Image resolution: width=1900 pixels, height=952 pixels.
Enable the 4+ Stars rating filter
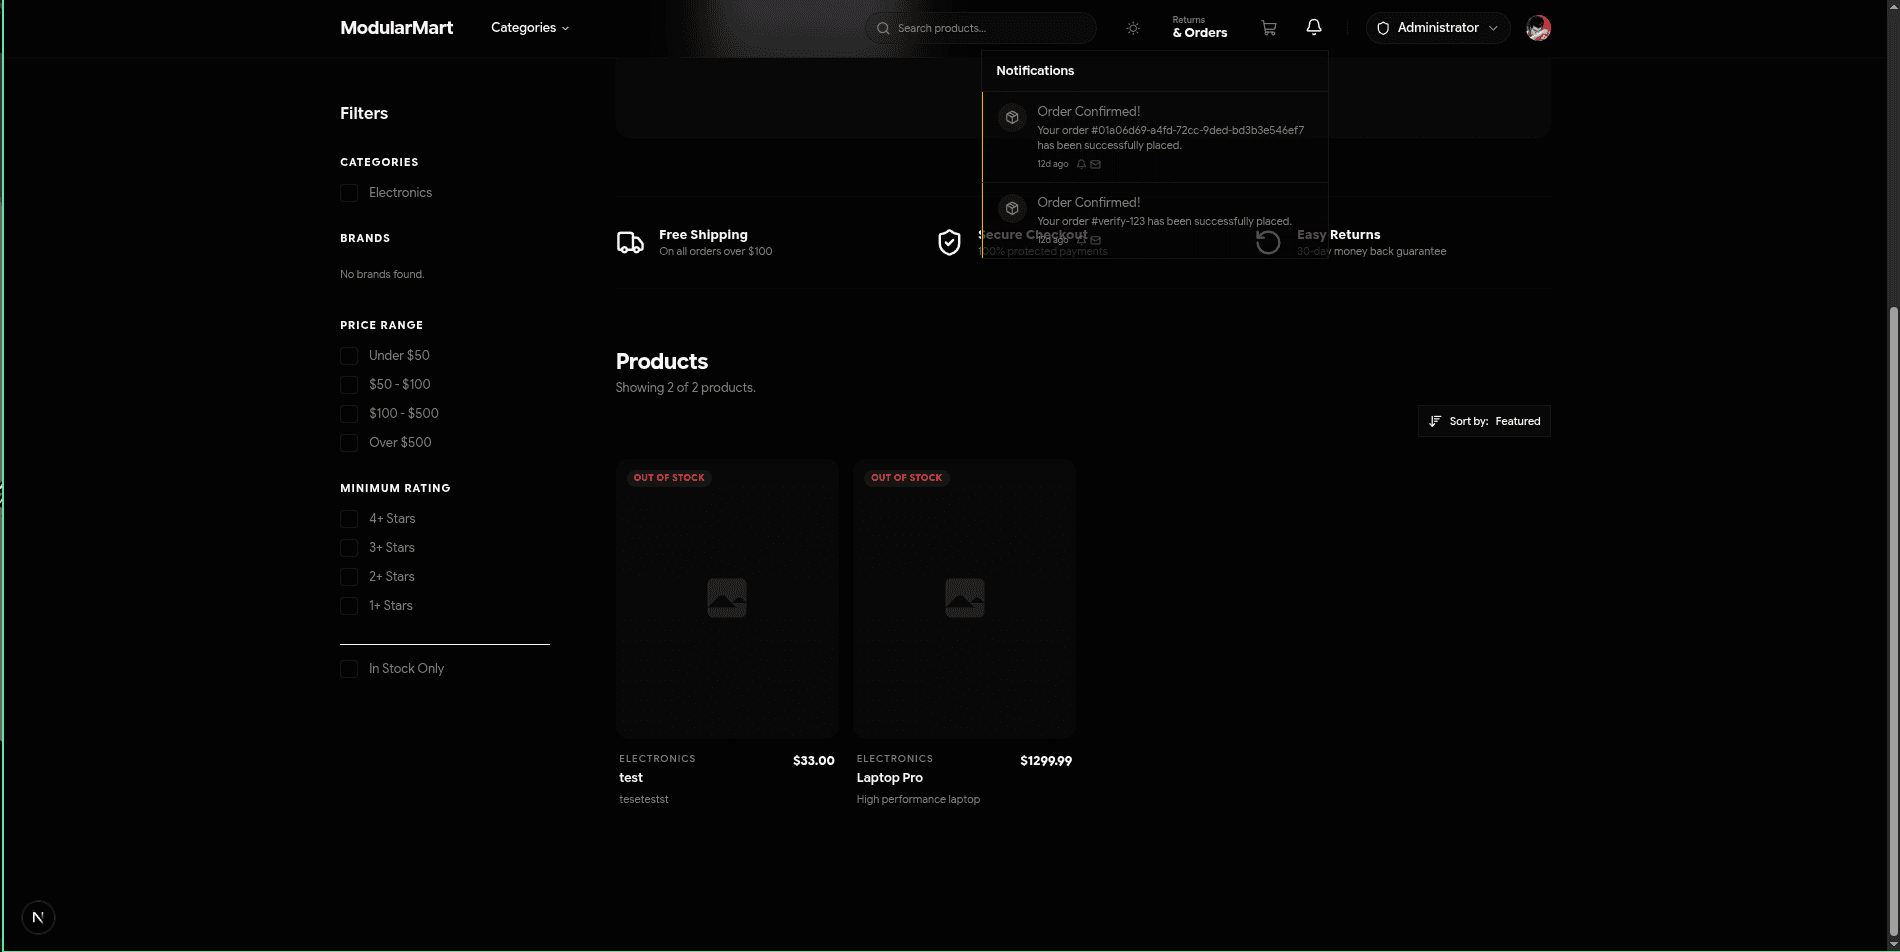tap(349, 519)
